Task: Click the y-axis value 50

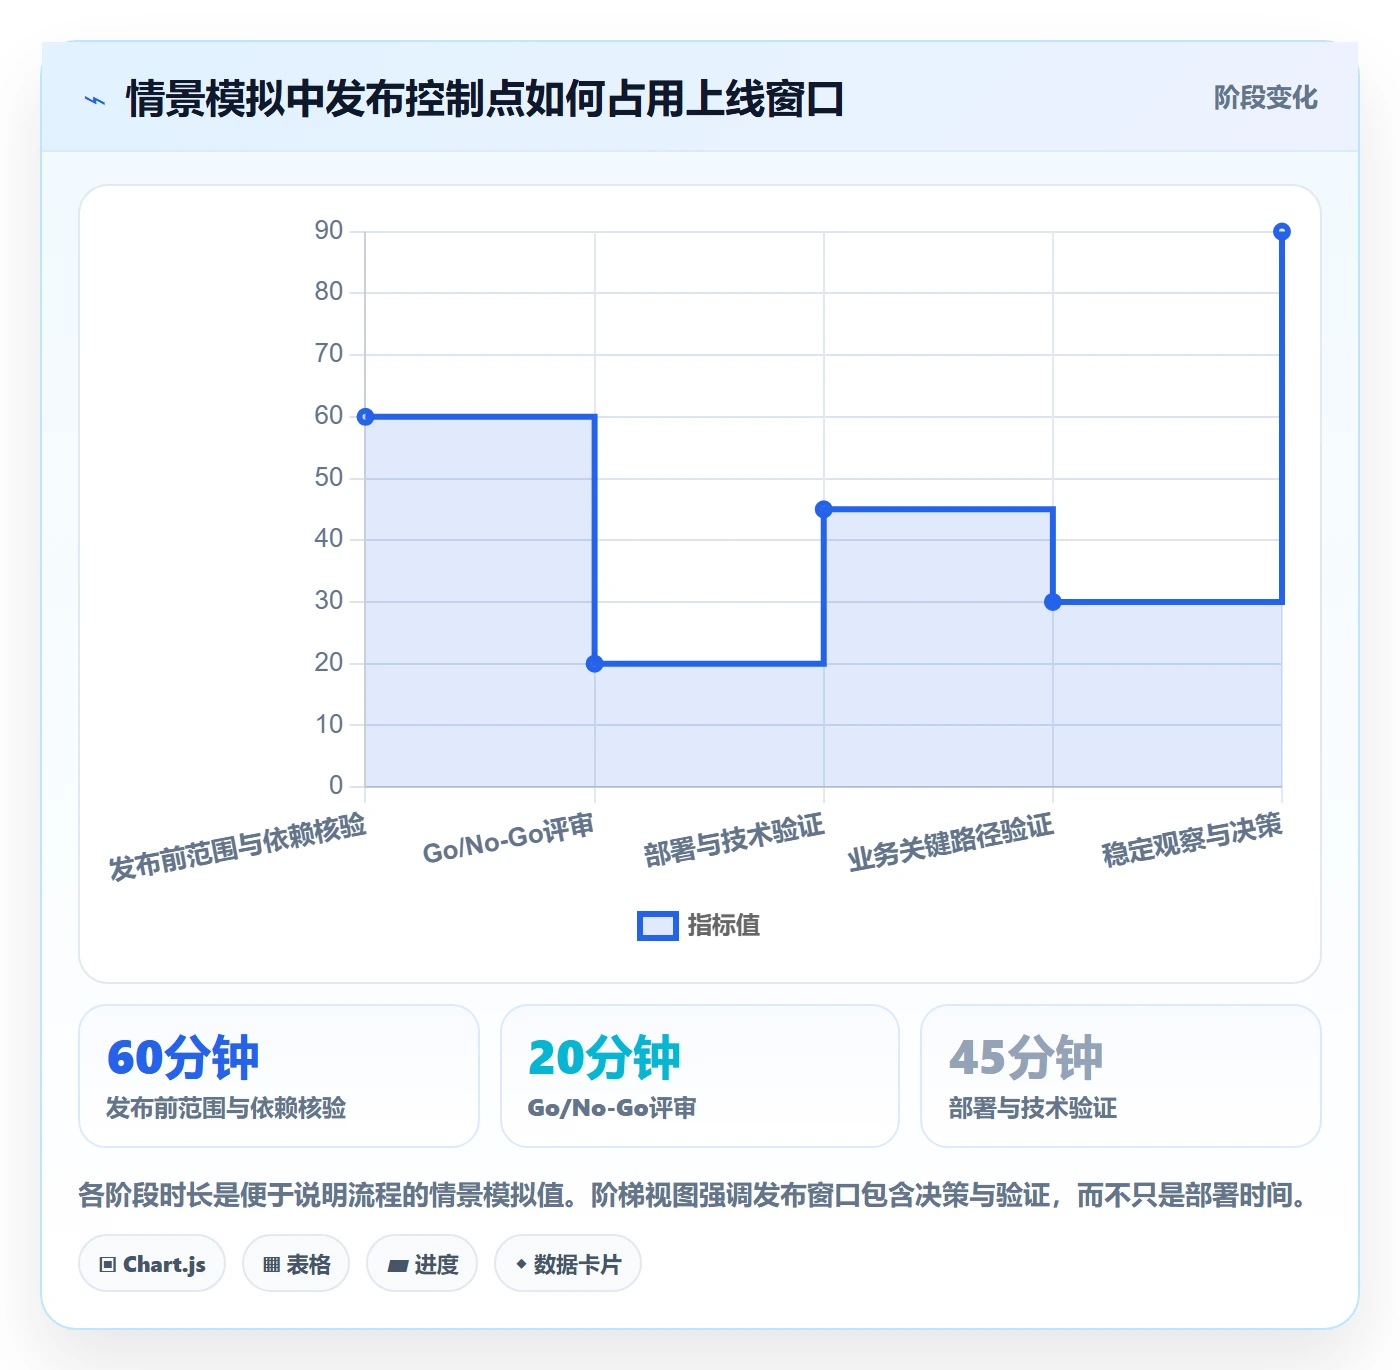Action: tap(329, 477)
